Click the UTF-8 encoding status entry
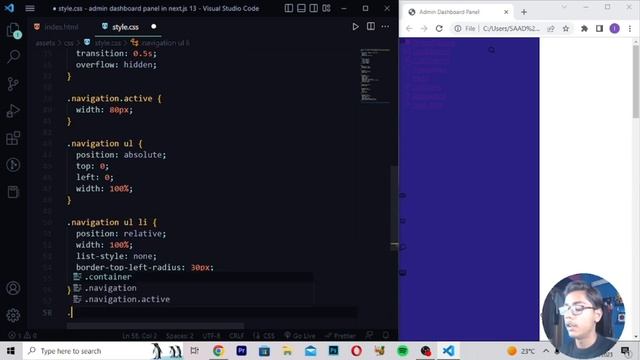640x360 pixels. tap(211, 336)
